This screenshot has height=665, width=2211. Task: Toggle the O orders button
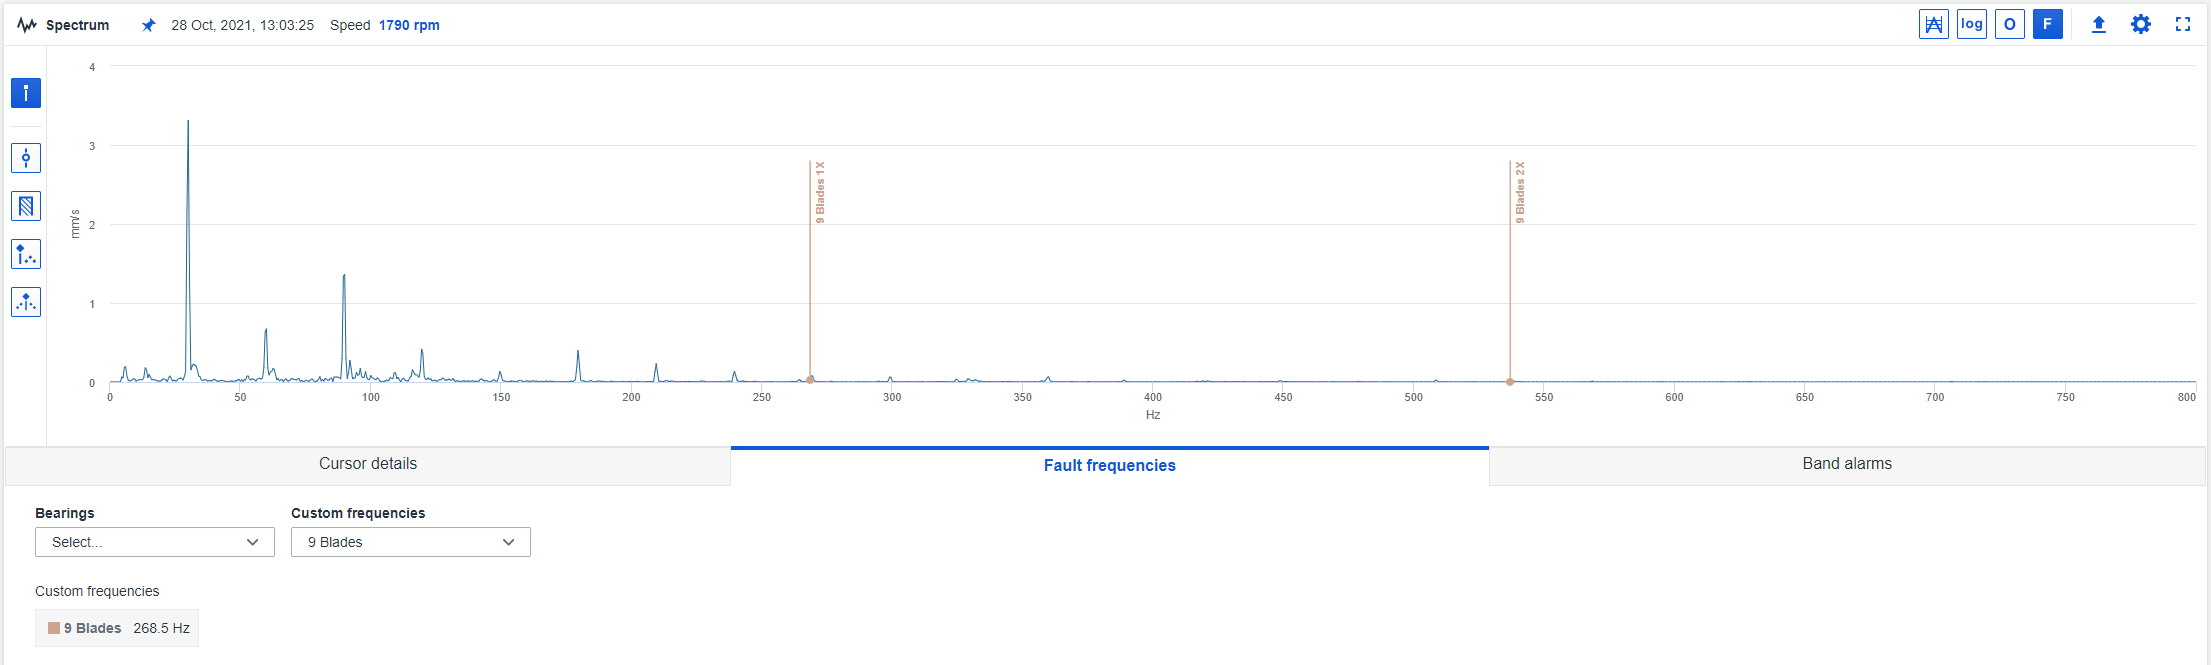coord(2009,25)
